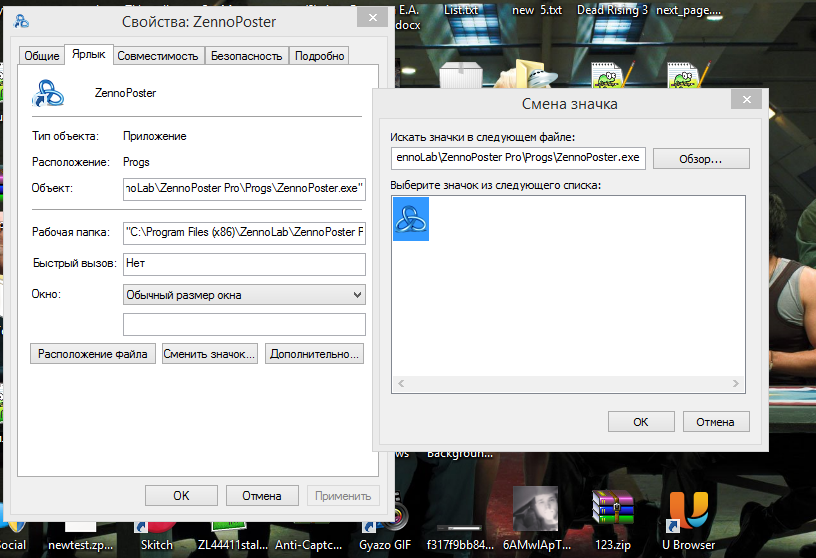This screenshot has height=558, width=816.
Task: Select the next_page desktop file
Action: coord(688,10)
